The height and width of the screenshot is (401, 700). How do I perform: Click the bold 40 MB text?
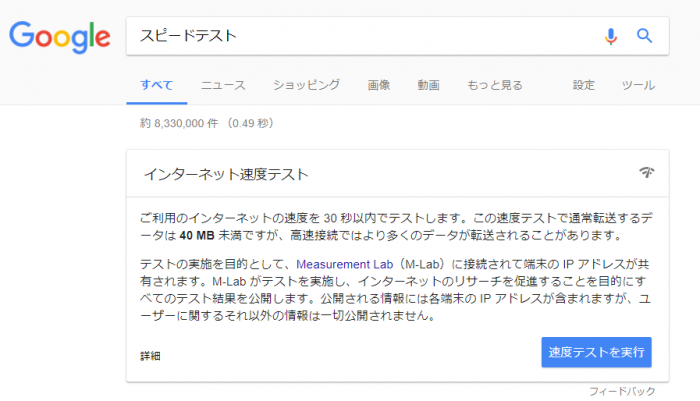click(197, 235)
